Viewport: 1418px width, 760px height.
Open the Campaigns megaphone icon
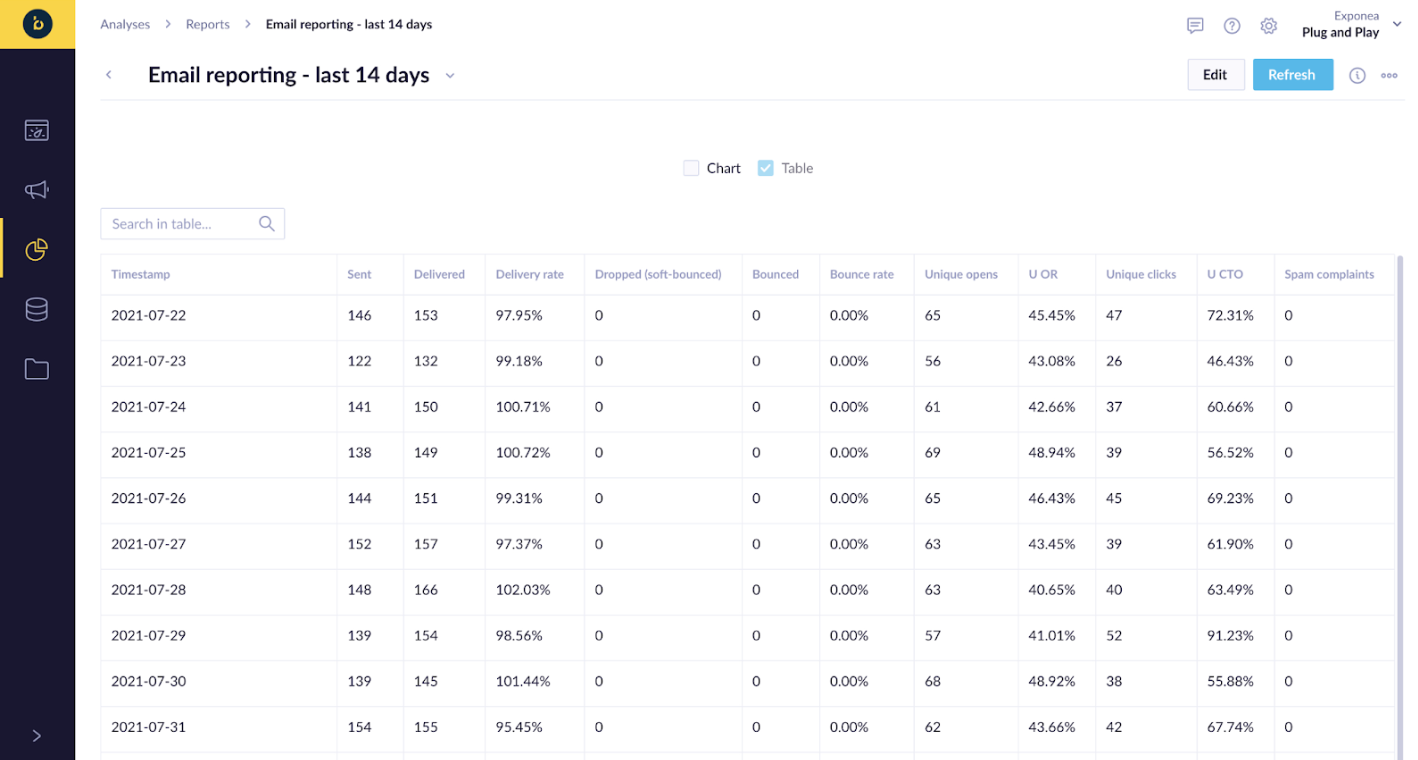37,190
